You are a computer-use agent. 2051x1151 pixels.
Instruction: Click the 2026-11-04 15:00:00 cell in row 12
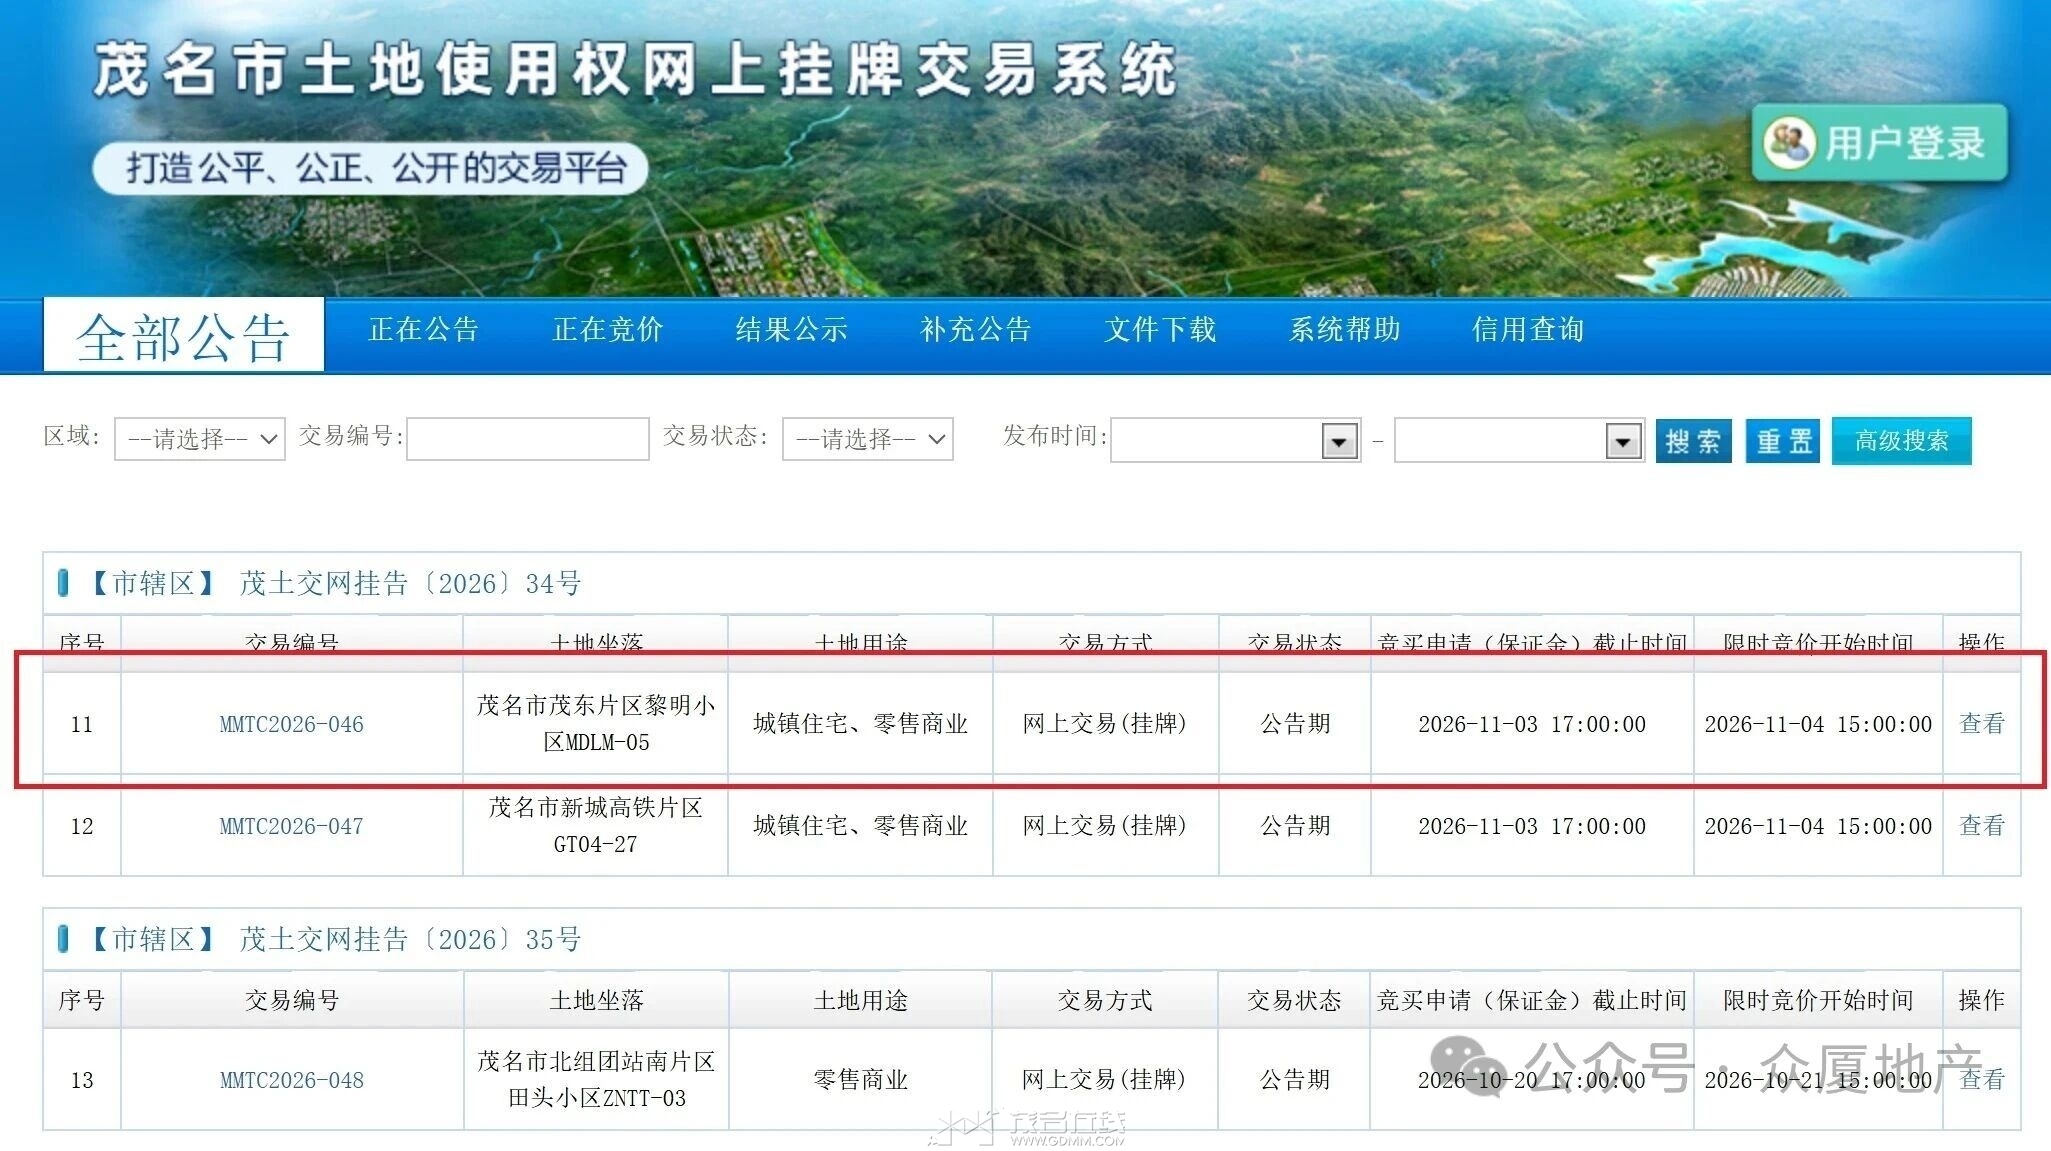pos(1818,826)
